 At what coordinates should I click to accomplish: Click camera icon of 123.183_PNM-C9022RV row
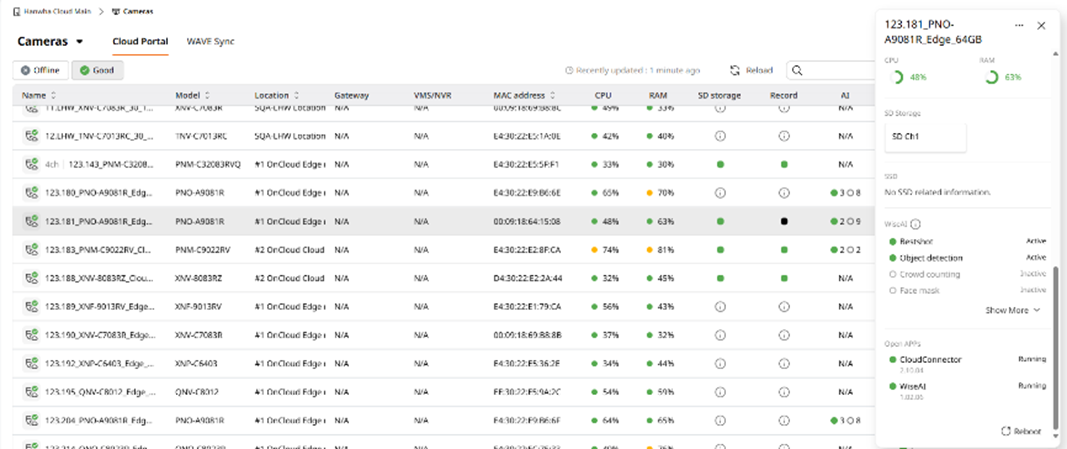[32, 249]
